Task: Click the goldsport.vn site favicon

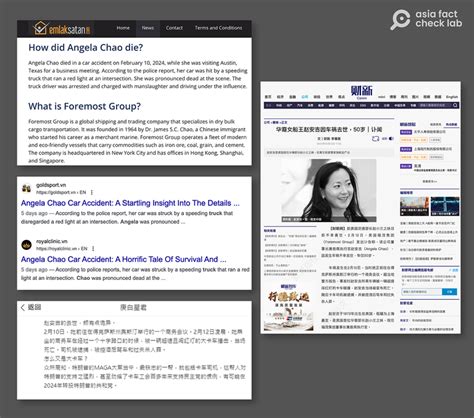Action: [26, 188]
